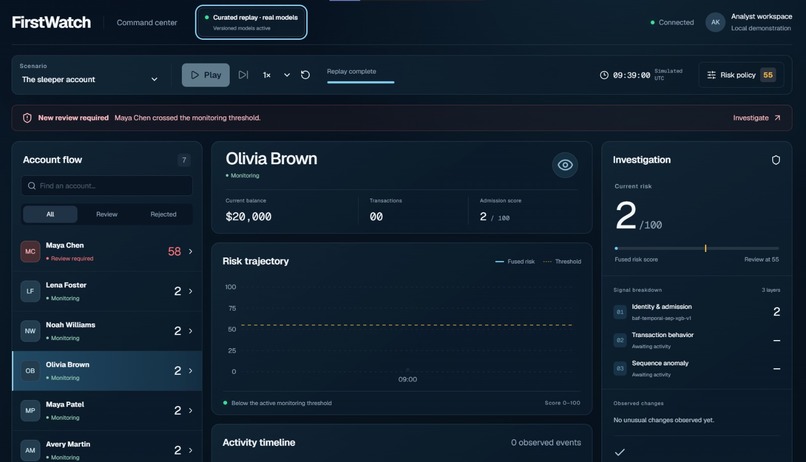Click the LF avatar for Lena Foster
This screenshot has width=806, height=462.
pyautogui.click(x=30, y=291)
